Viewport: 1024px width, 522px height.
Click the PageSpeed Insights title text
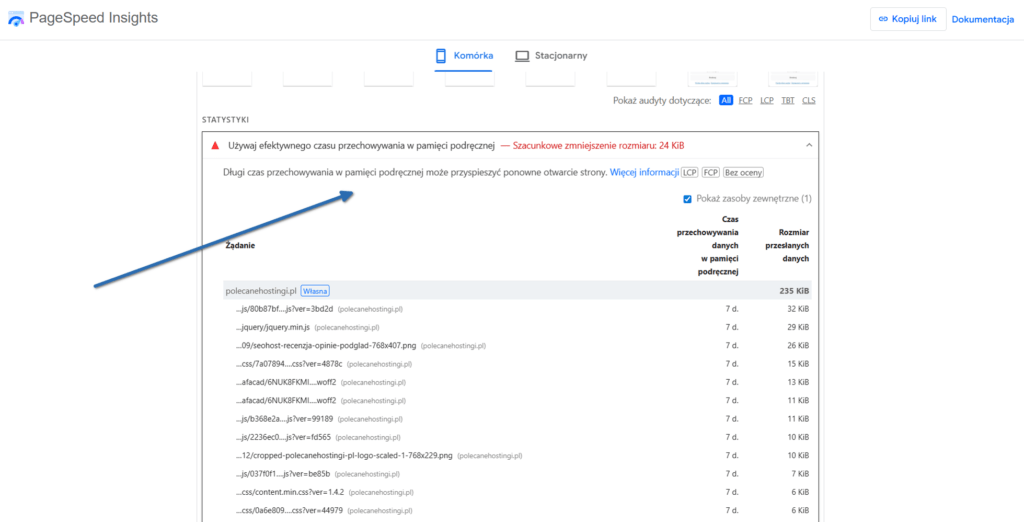93,18
